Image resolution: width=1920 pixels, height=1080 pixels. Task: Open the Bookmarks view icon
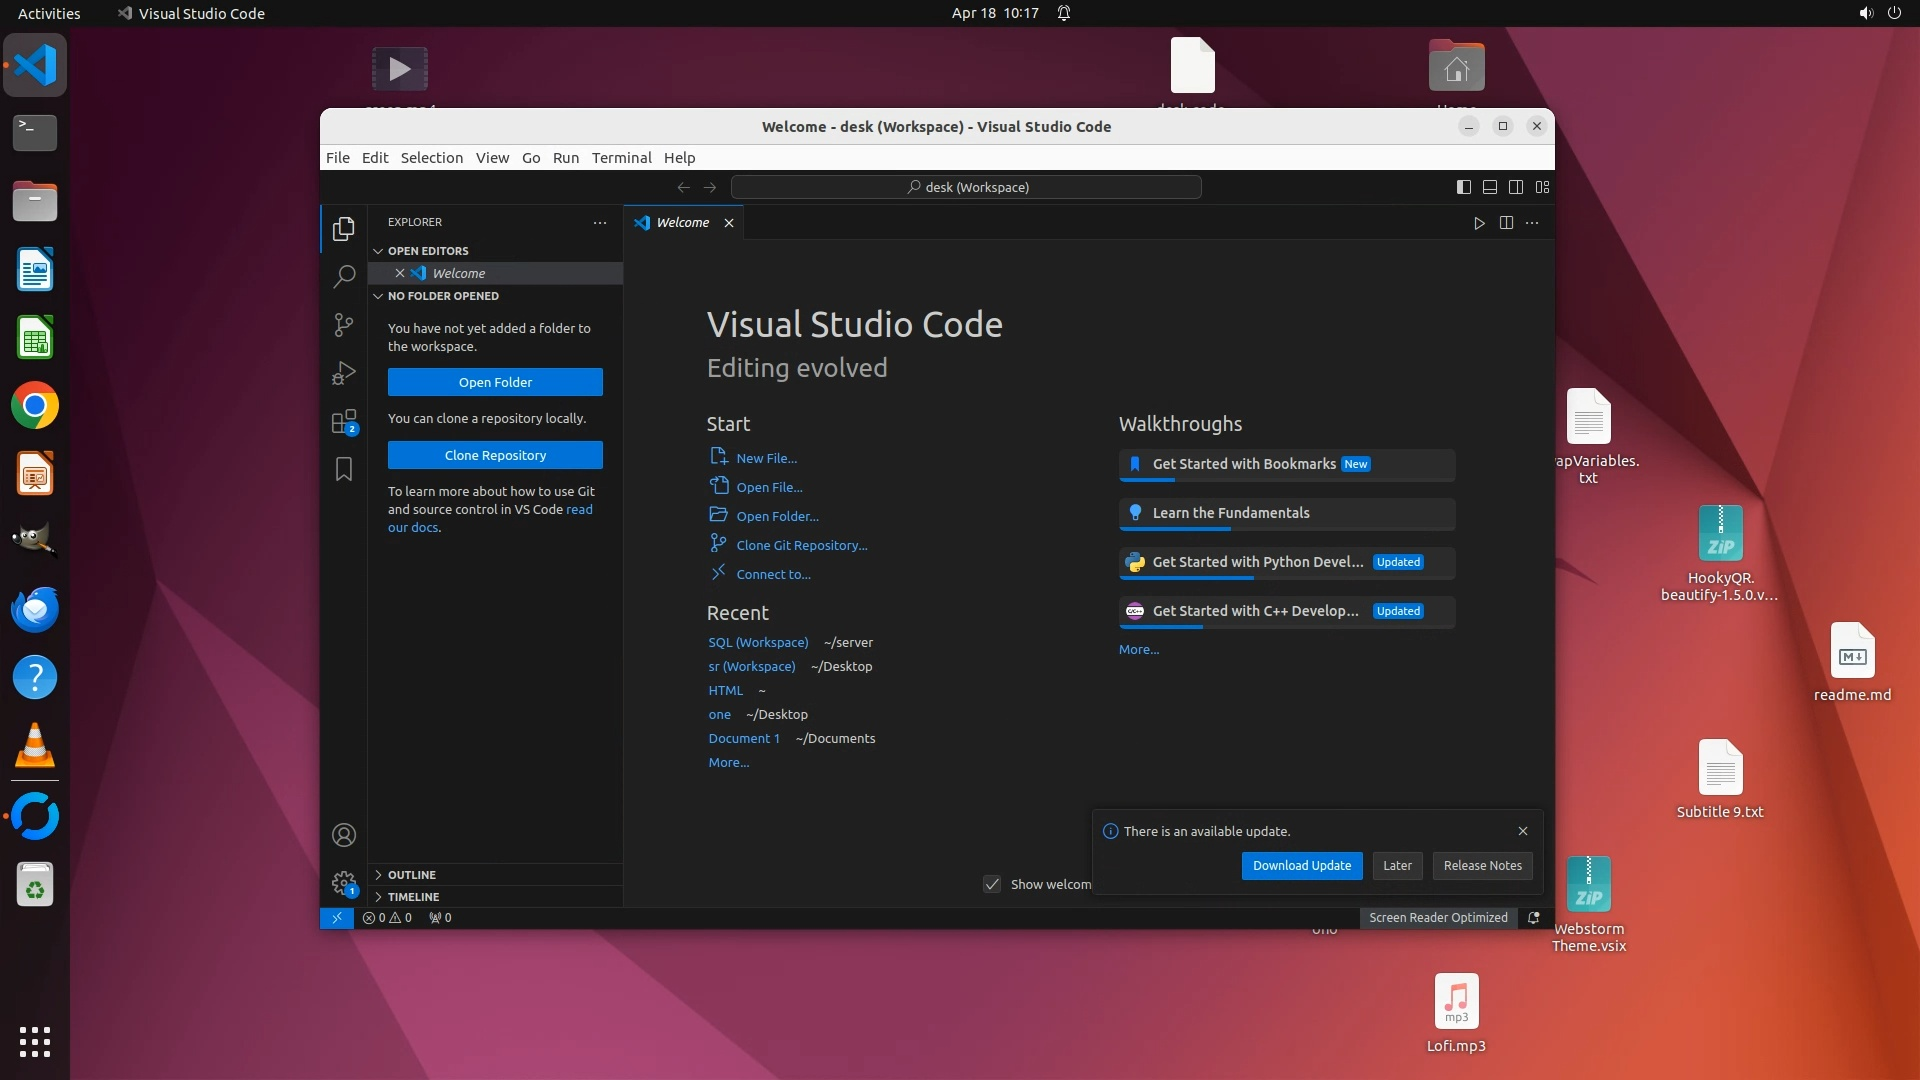[343, 469]
